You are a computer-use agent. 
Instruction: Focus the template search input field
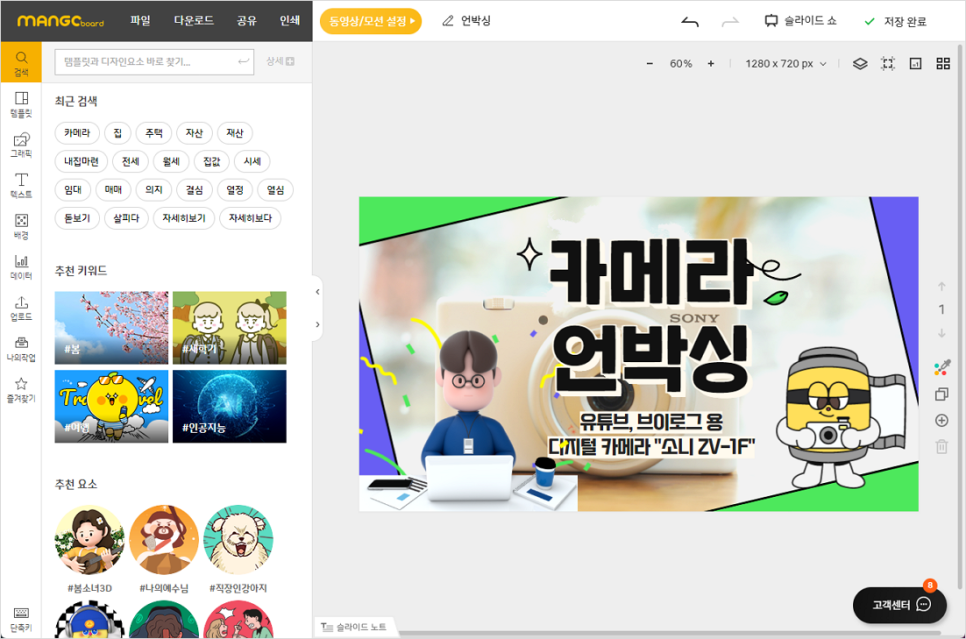154,62
